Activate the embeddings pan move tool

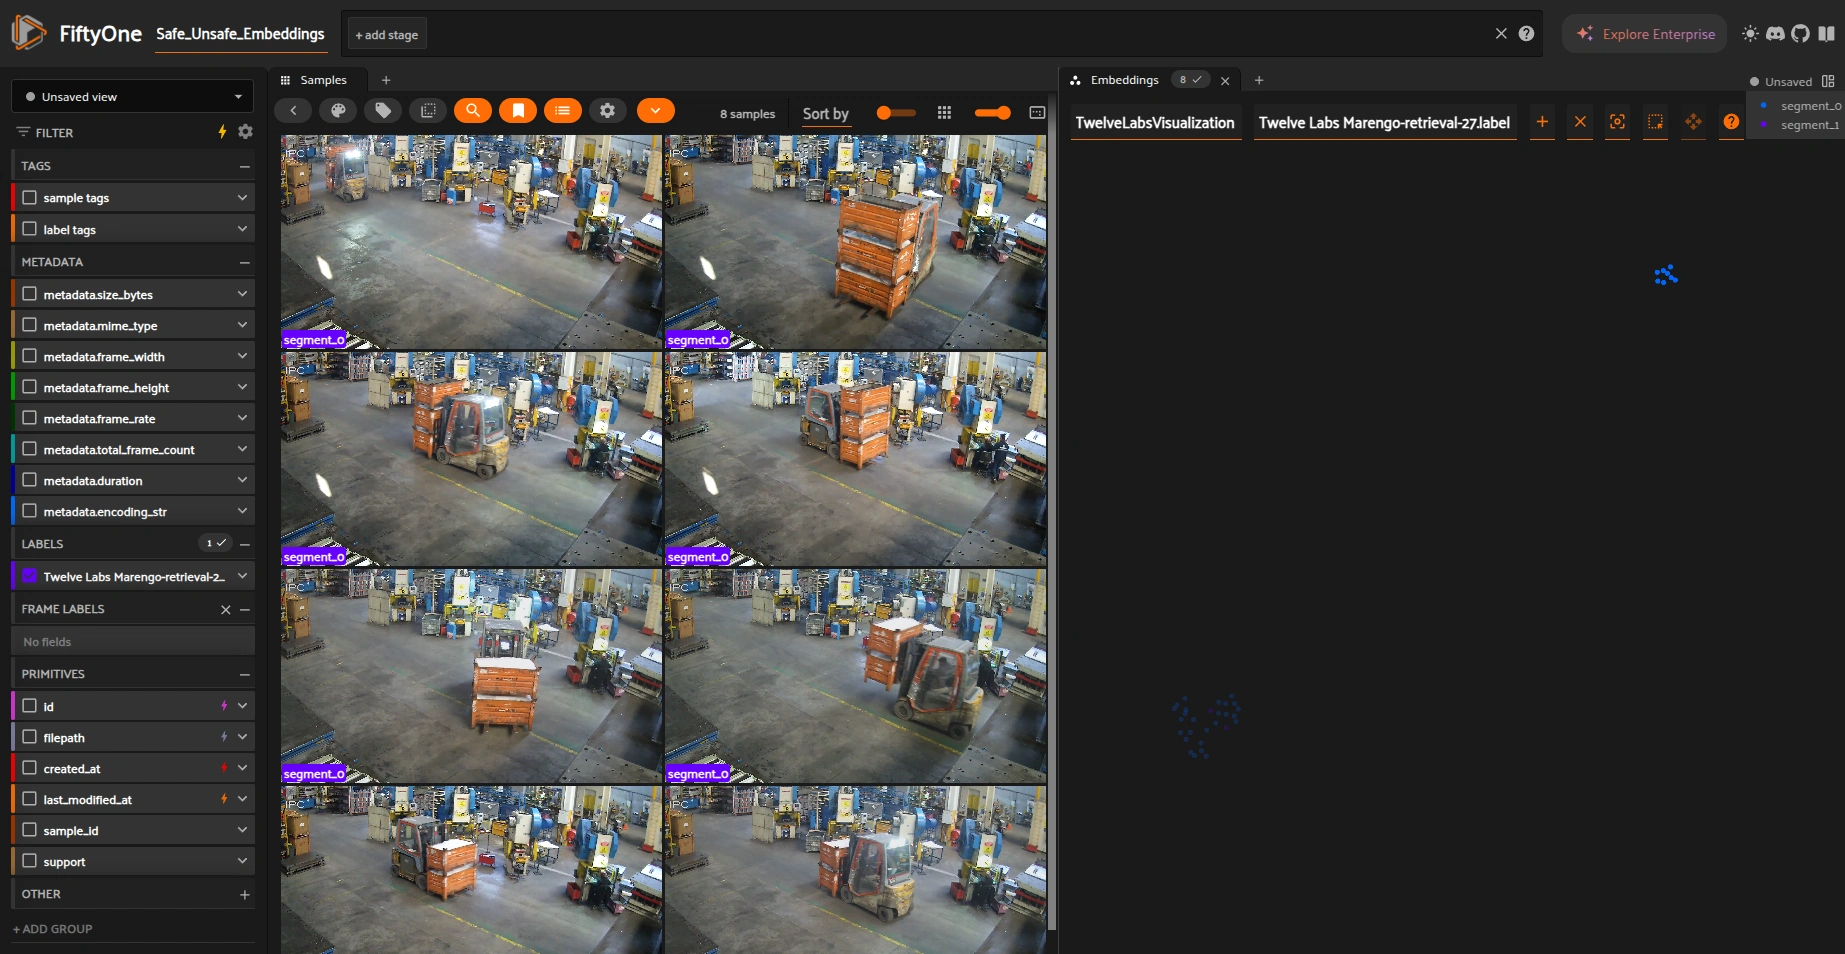[x=1693, y=122]
